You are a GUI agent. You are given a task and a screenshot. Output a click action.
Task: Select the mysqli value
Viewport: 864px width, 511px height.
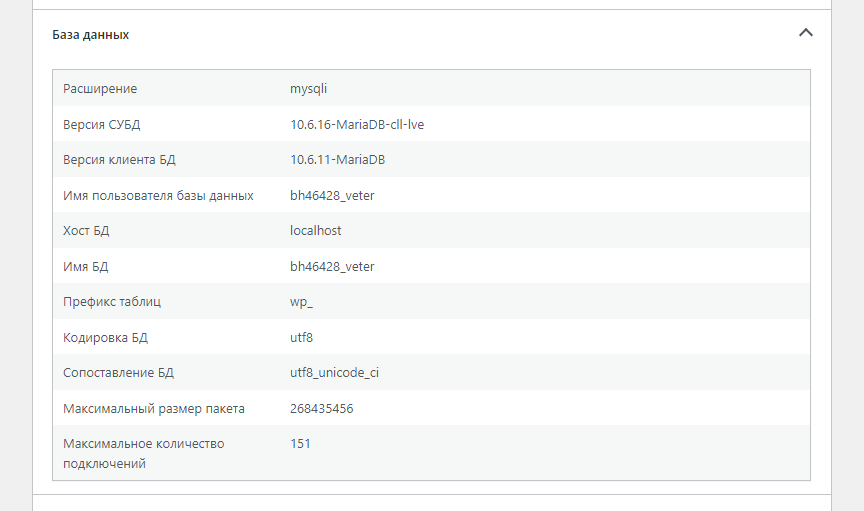click(309, 89)
